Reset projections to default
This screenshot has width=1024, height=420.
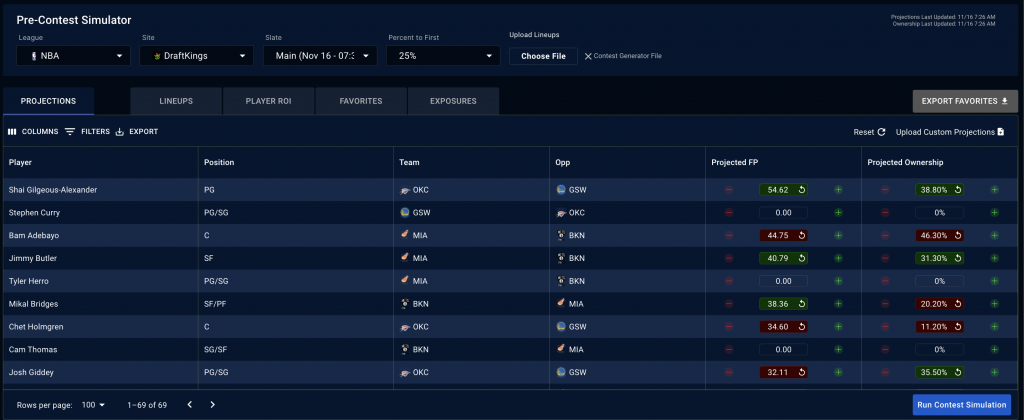point(869,132)
